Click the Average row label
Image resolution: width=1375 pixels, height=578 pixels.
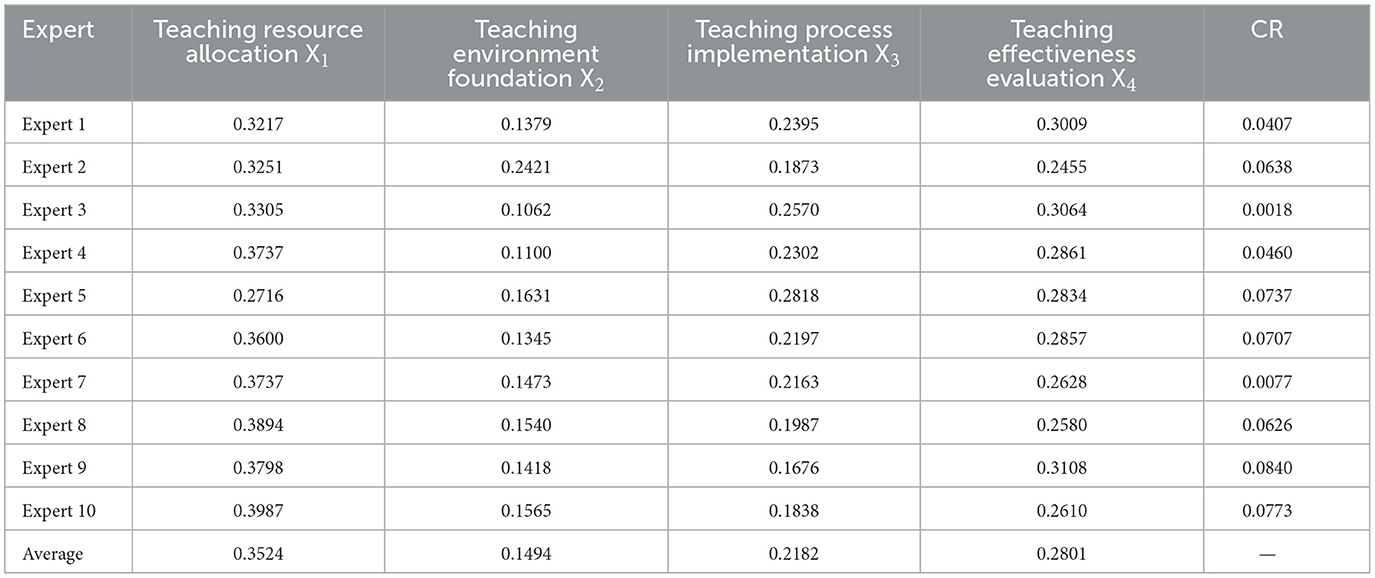coord(51,554)
